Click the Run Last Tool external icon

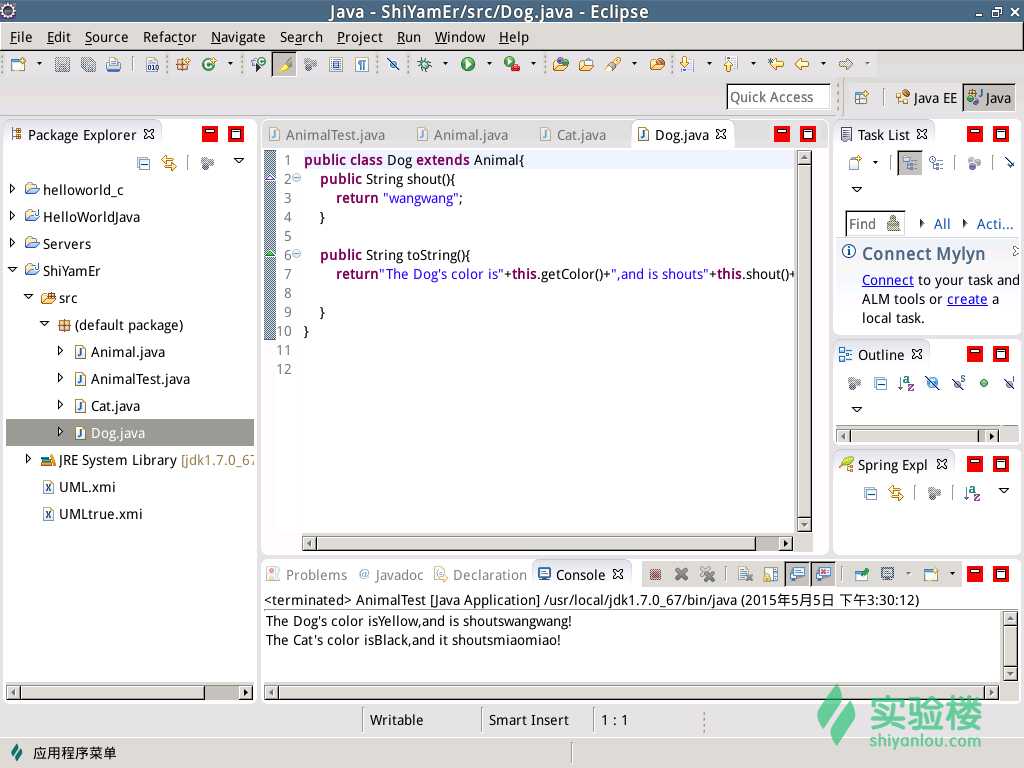tap(512, 64)
